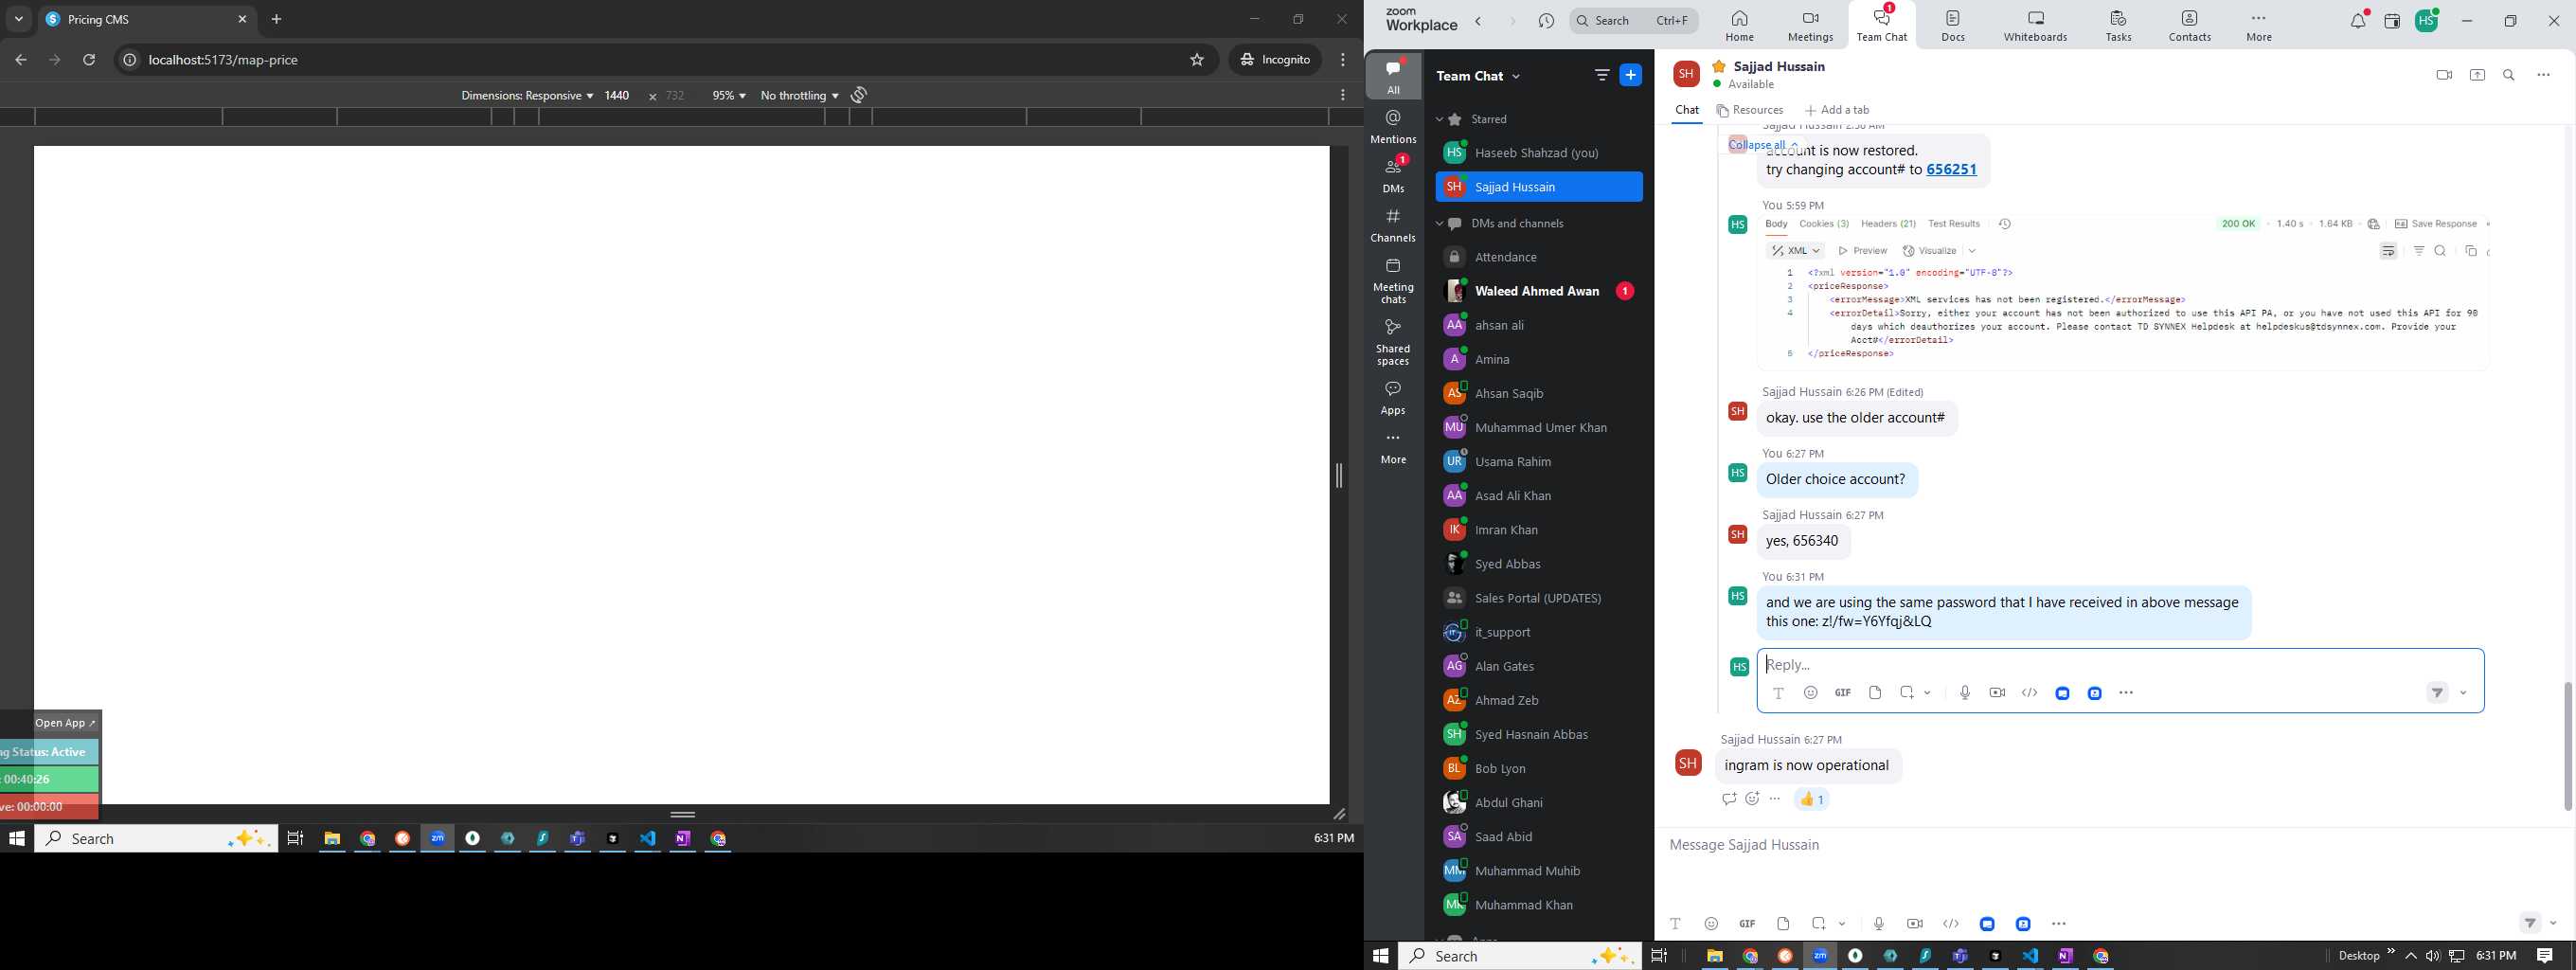2576x970 pixels.
Task: Focus the Zoom Search box
Action: pos(1634,21)
